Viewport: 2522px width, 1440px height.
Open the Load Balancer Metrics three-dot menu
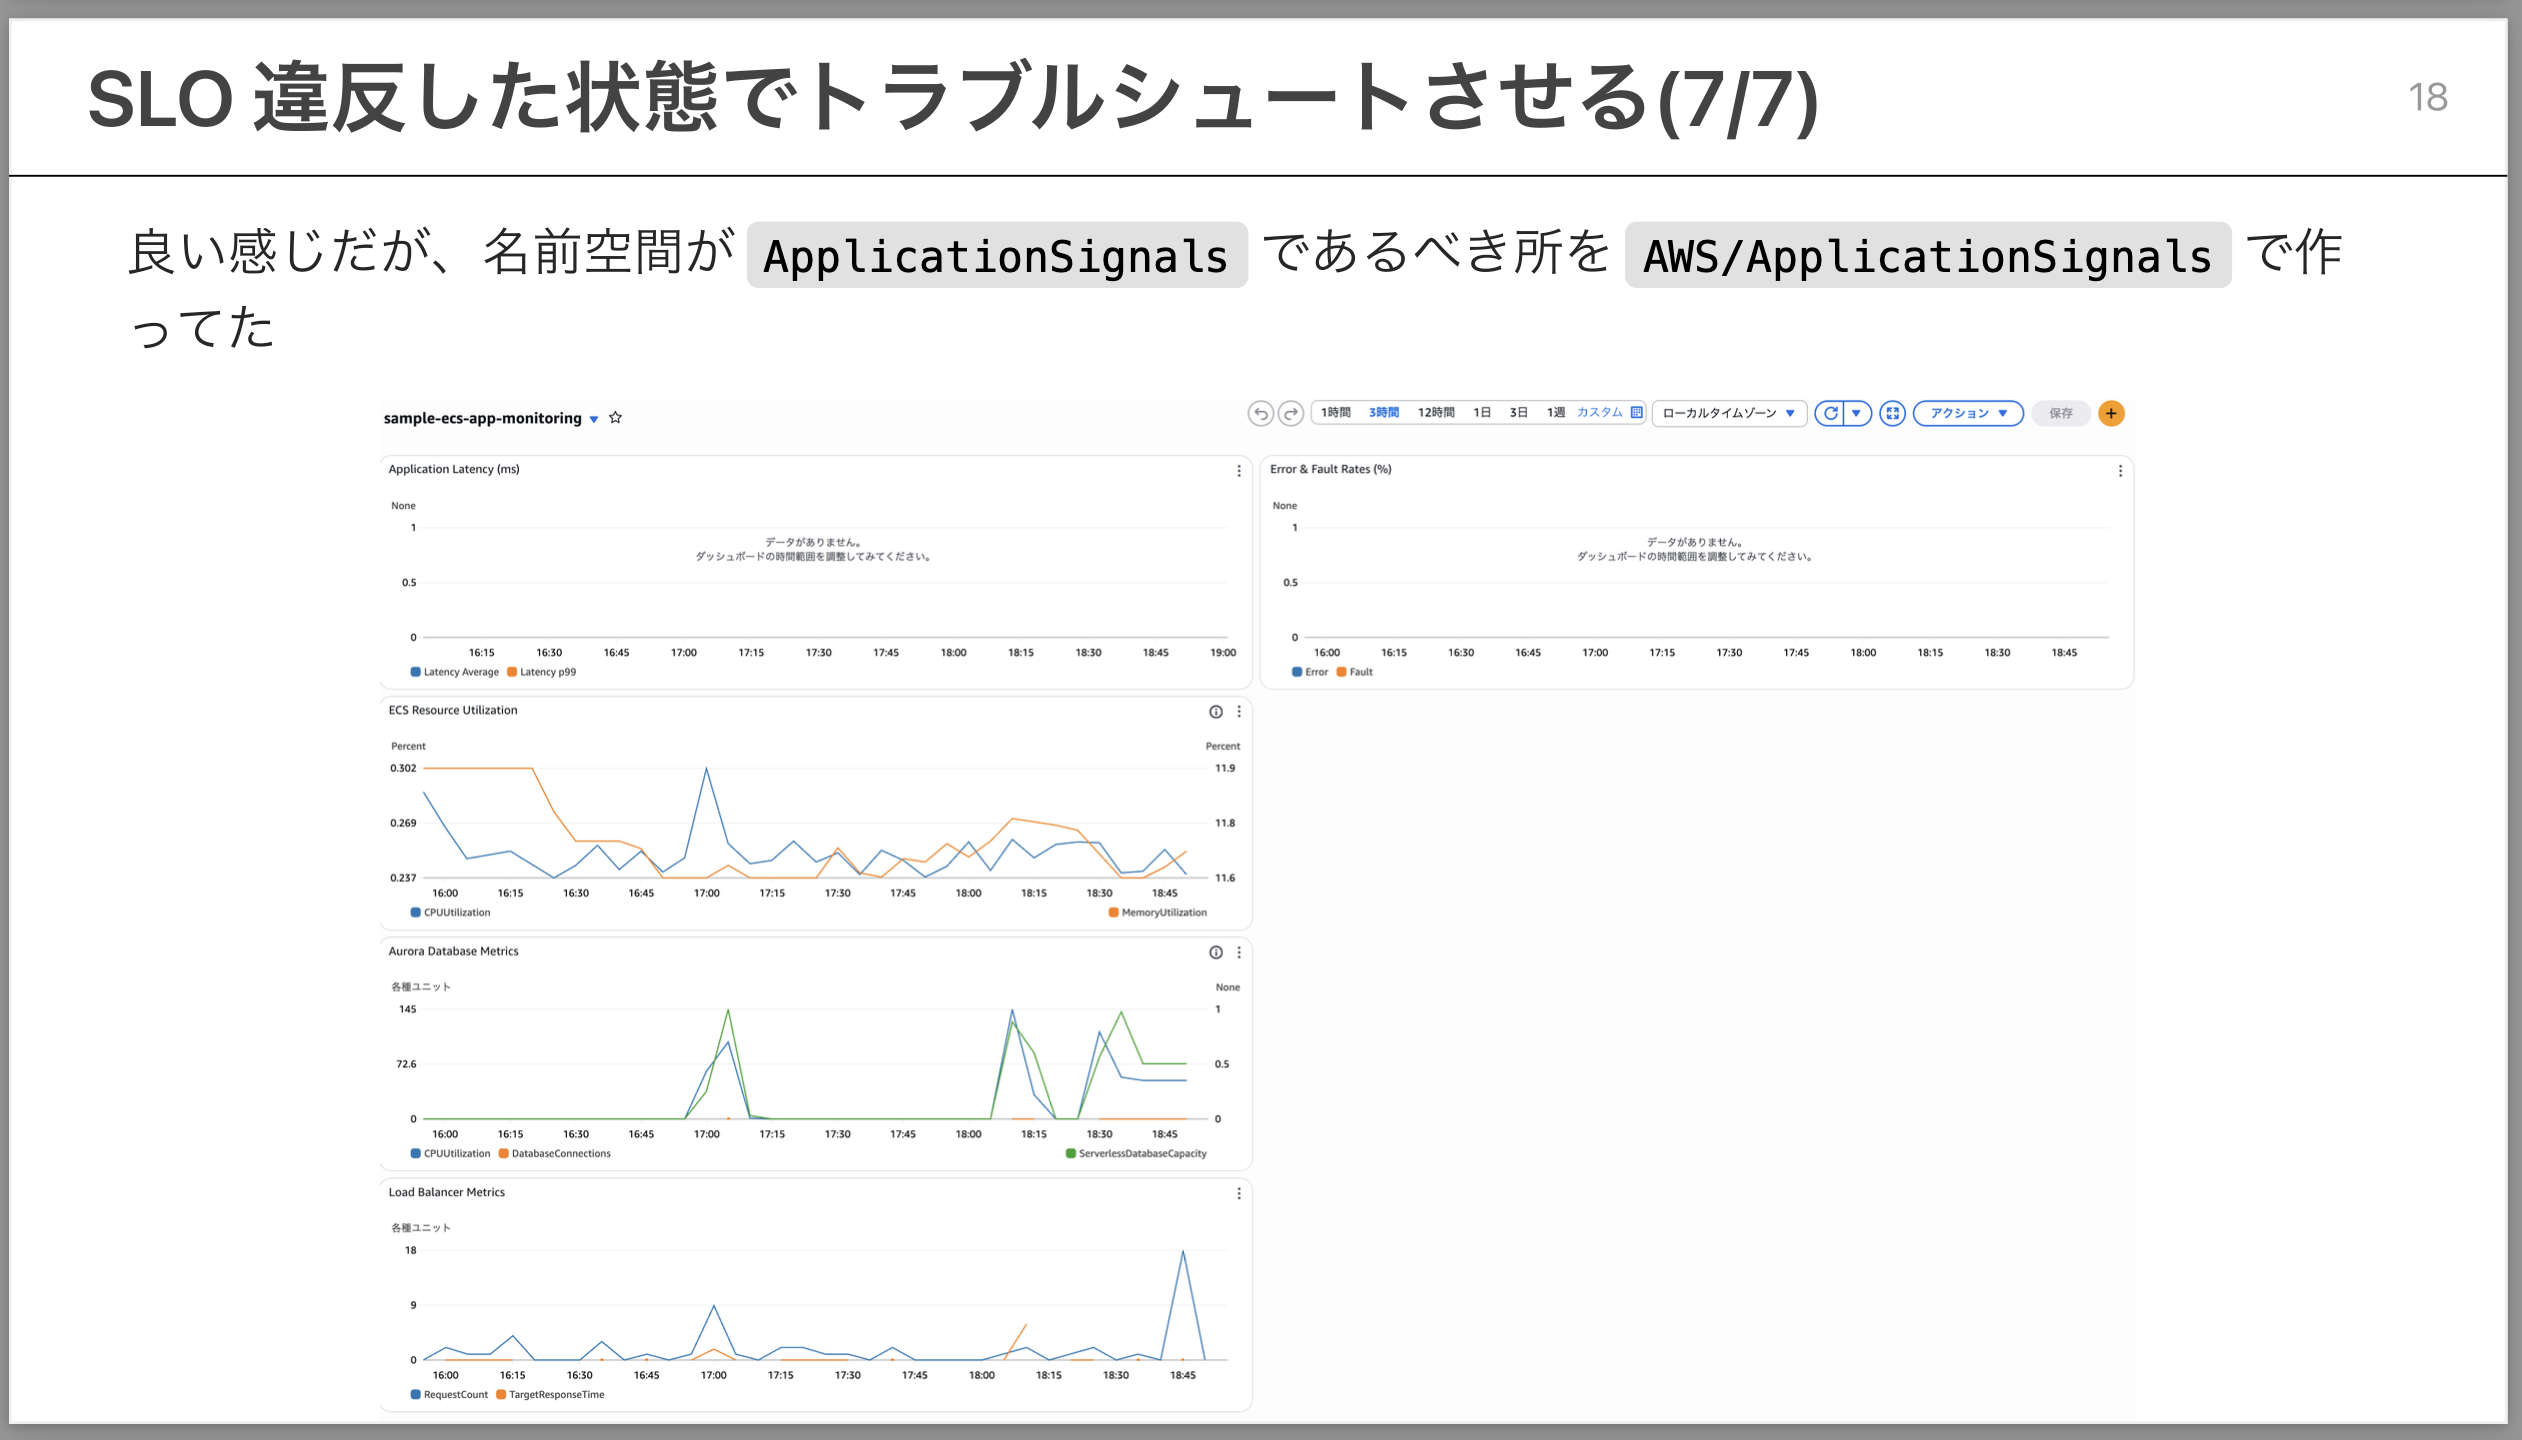[x=1238, y=1193]
